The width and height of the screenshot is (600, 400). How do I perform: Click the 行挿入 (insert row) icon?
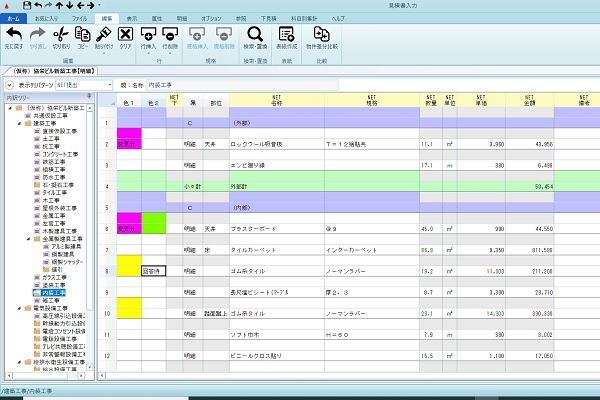pyautogui.click(x=148, y=34)
